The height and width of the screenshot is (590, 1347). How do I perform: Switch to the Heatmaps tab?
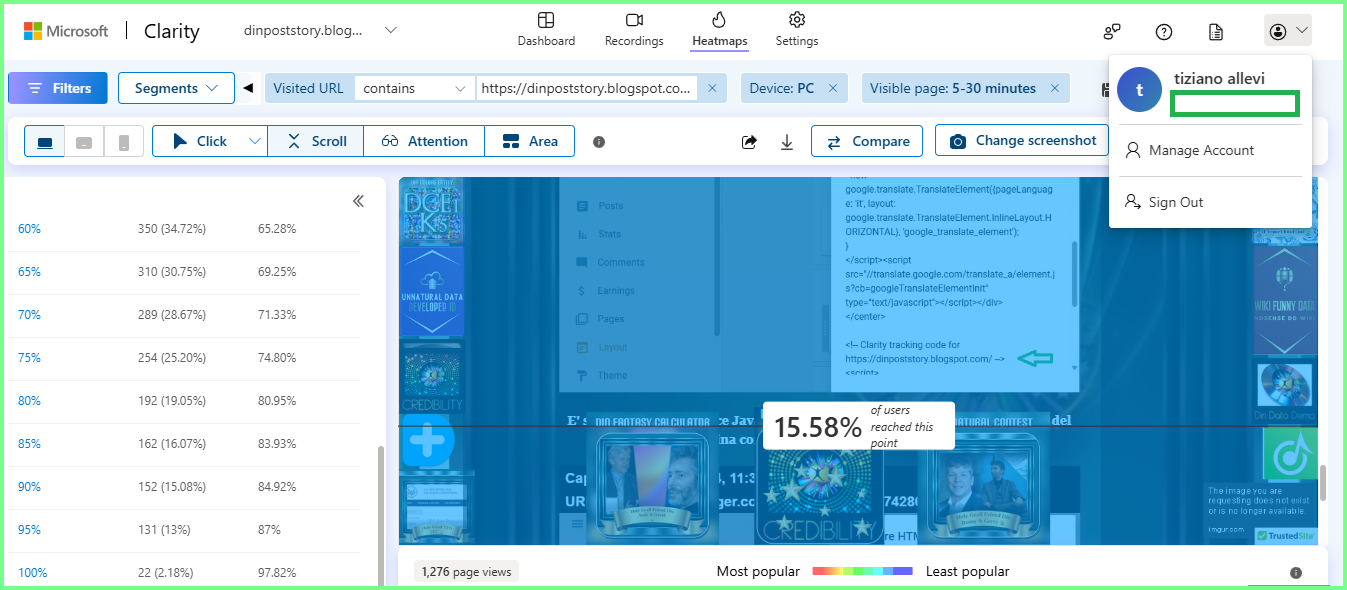[x=719, y=30]
